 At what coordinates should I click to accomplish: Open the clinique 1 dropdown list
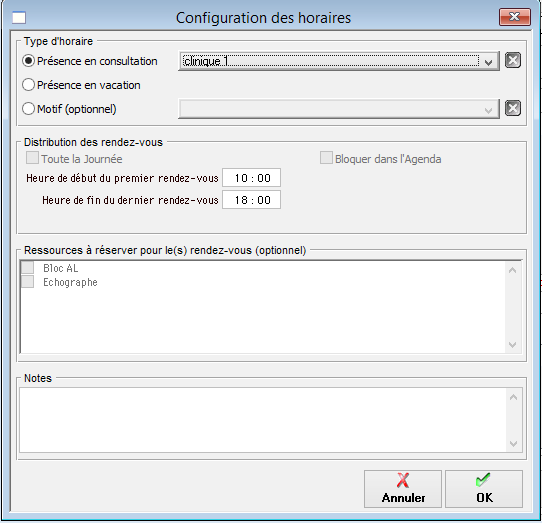point(488,62)
